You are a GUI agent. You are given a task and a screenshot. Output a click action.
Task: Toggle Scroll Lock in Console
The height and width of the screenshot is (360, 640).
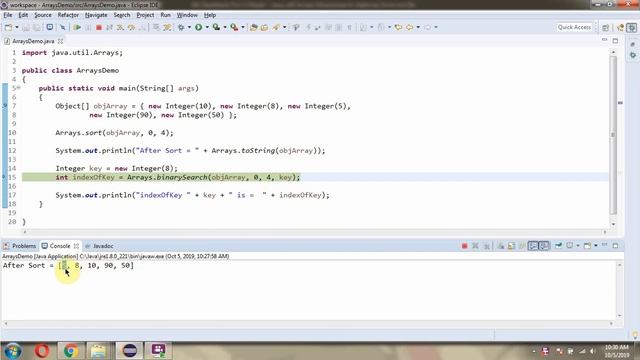[x=511, y=246]
